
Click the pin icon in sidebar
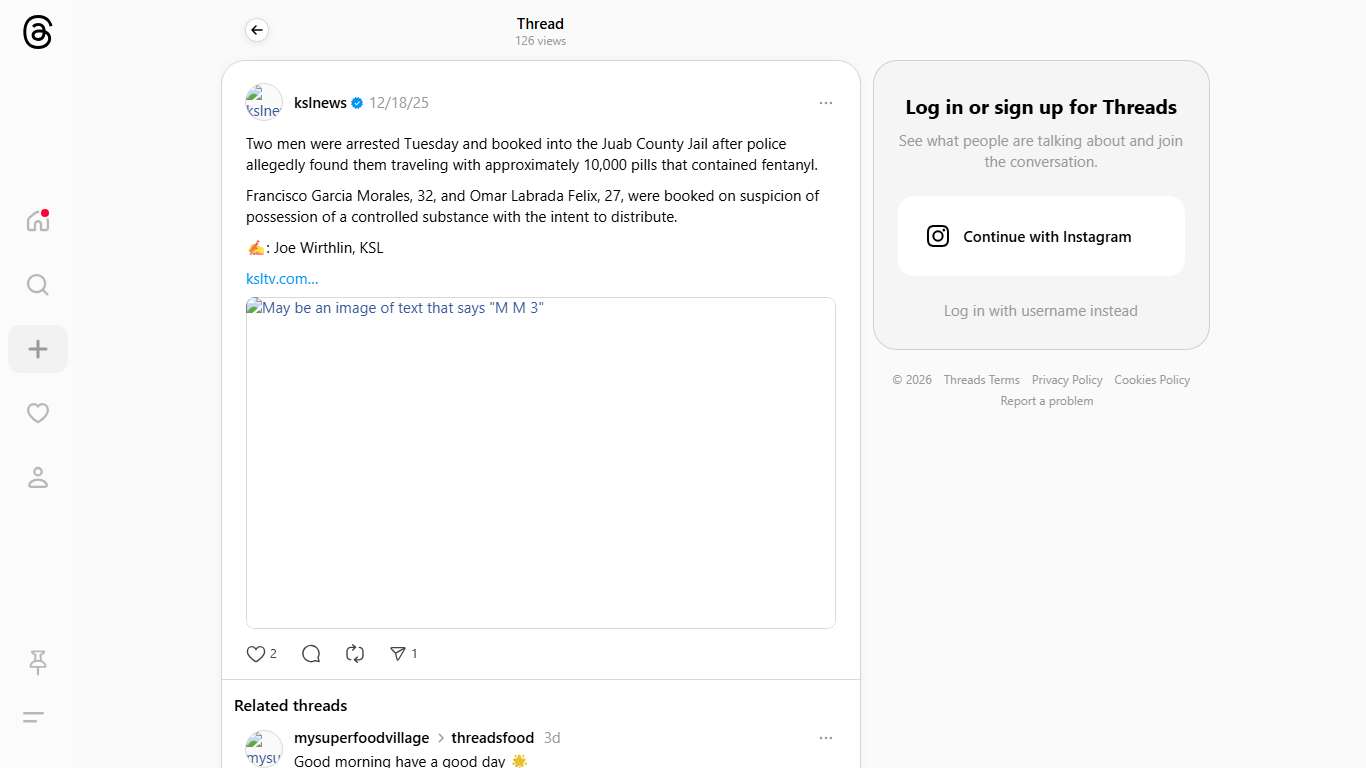tap(38, 661)
